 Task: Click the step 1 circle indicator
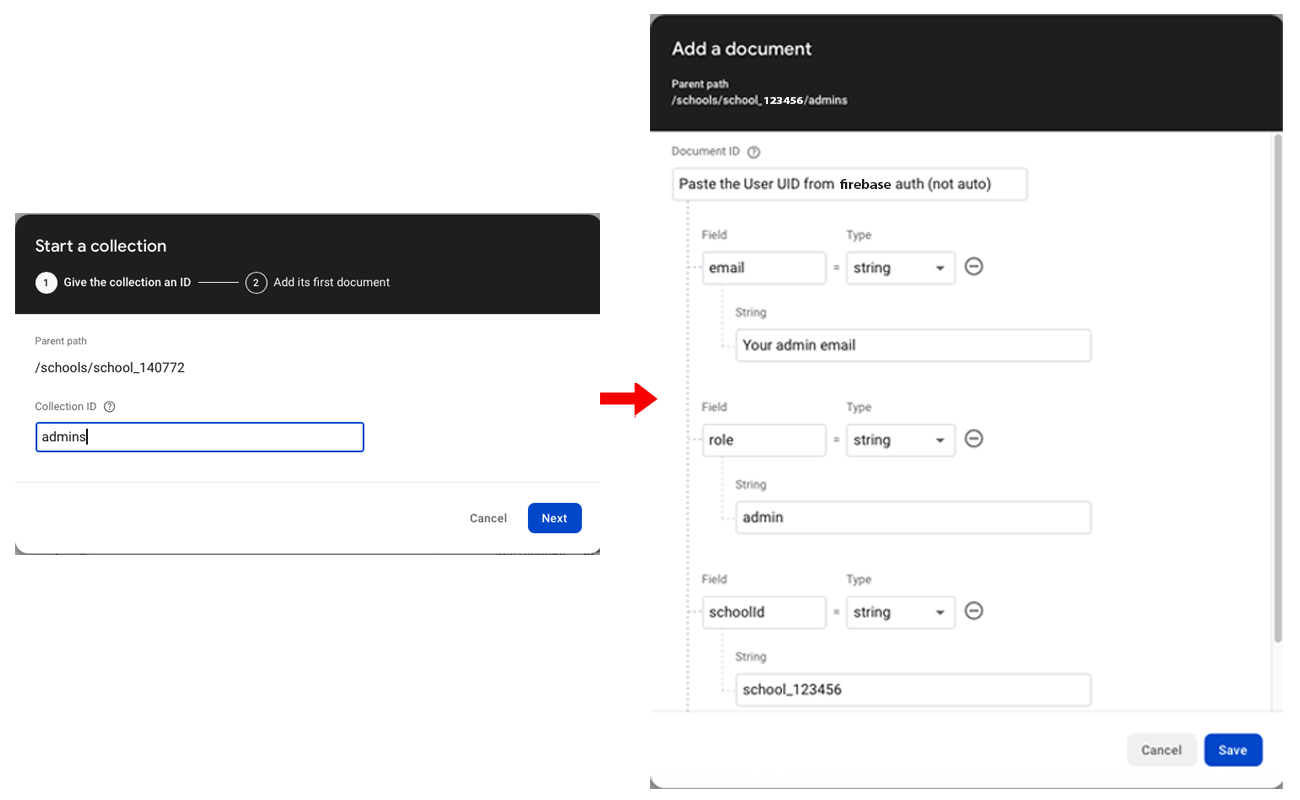point(46,282)
